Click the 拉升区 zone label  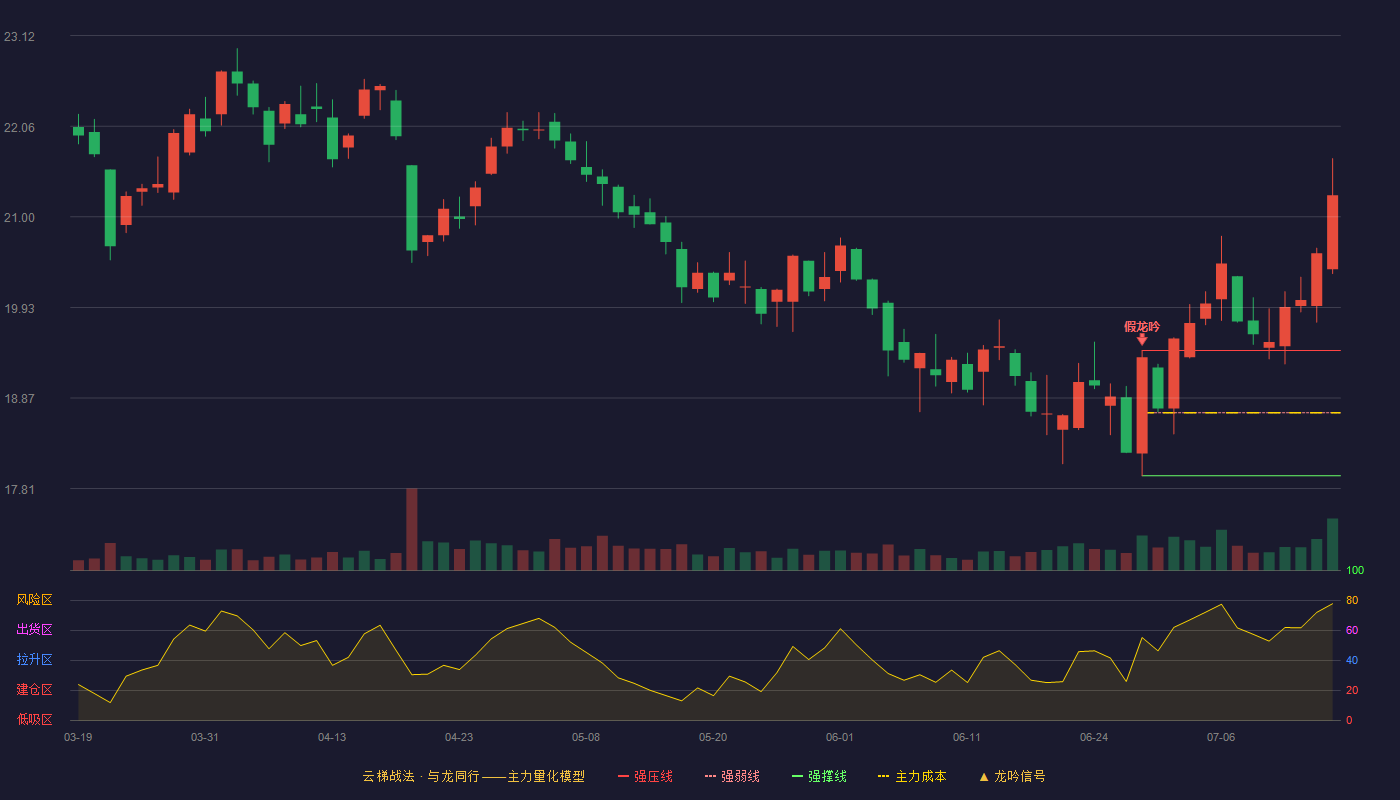34,660
